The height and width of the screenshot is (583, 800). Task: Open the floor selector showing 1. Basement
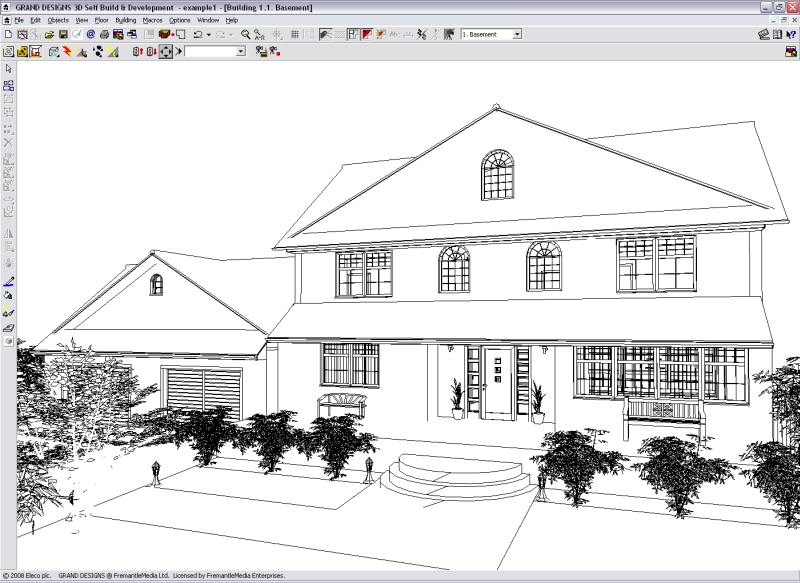pos(490,34)
